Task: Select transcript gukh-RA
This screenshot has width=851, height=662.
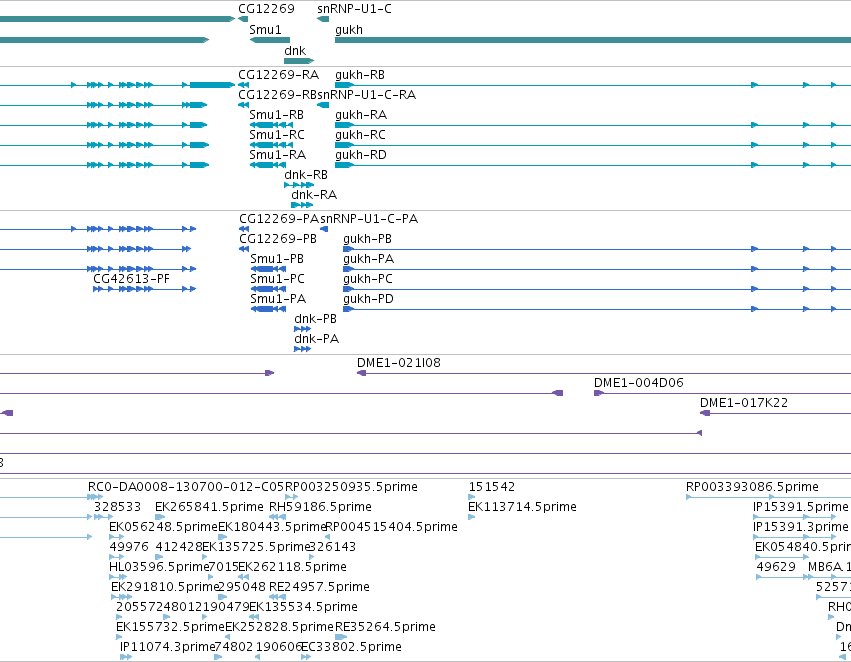Action: coord(361,115)
